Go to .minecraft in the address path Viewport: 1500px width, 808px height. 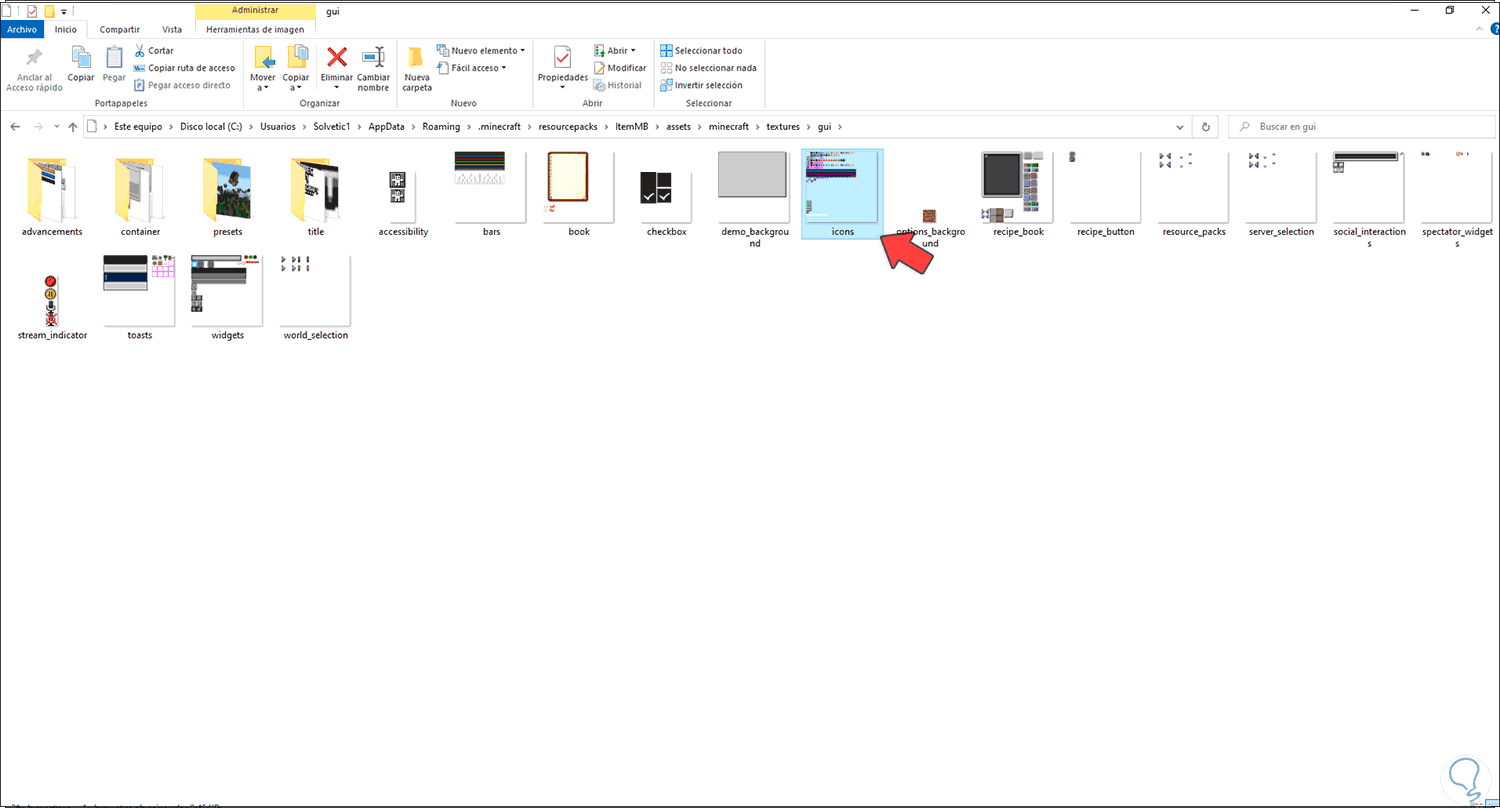tap(500, 127)
